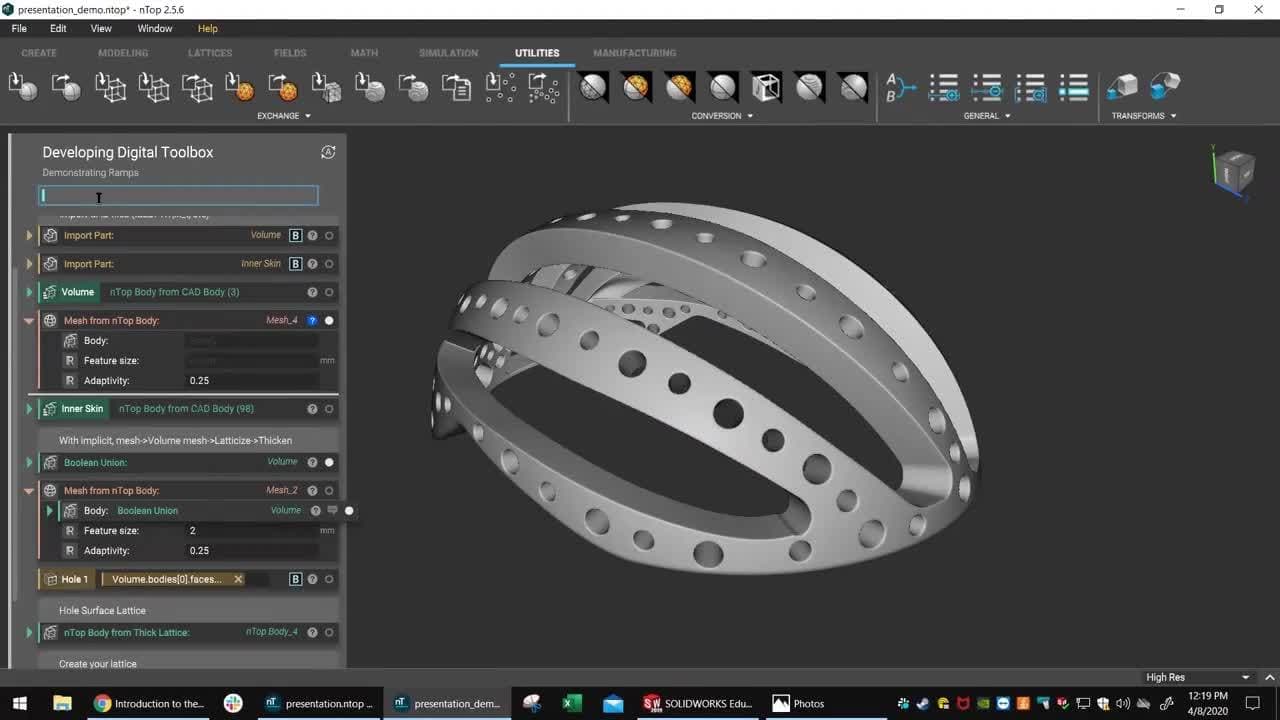The height and width of the screenshot is (720, 1280).
Task: Click the first import part icon in Exchange group
Action: [x=23, y=87]
